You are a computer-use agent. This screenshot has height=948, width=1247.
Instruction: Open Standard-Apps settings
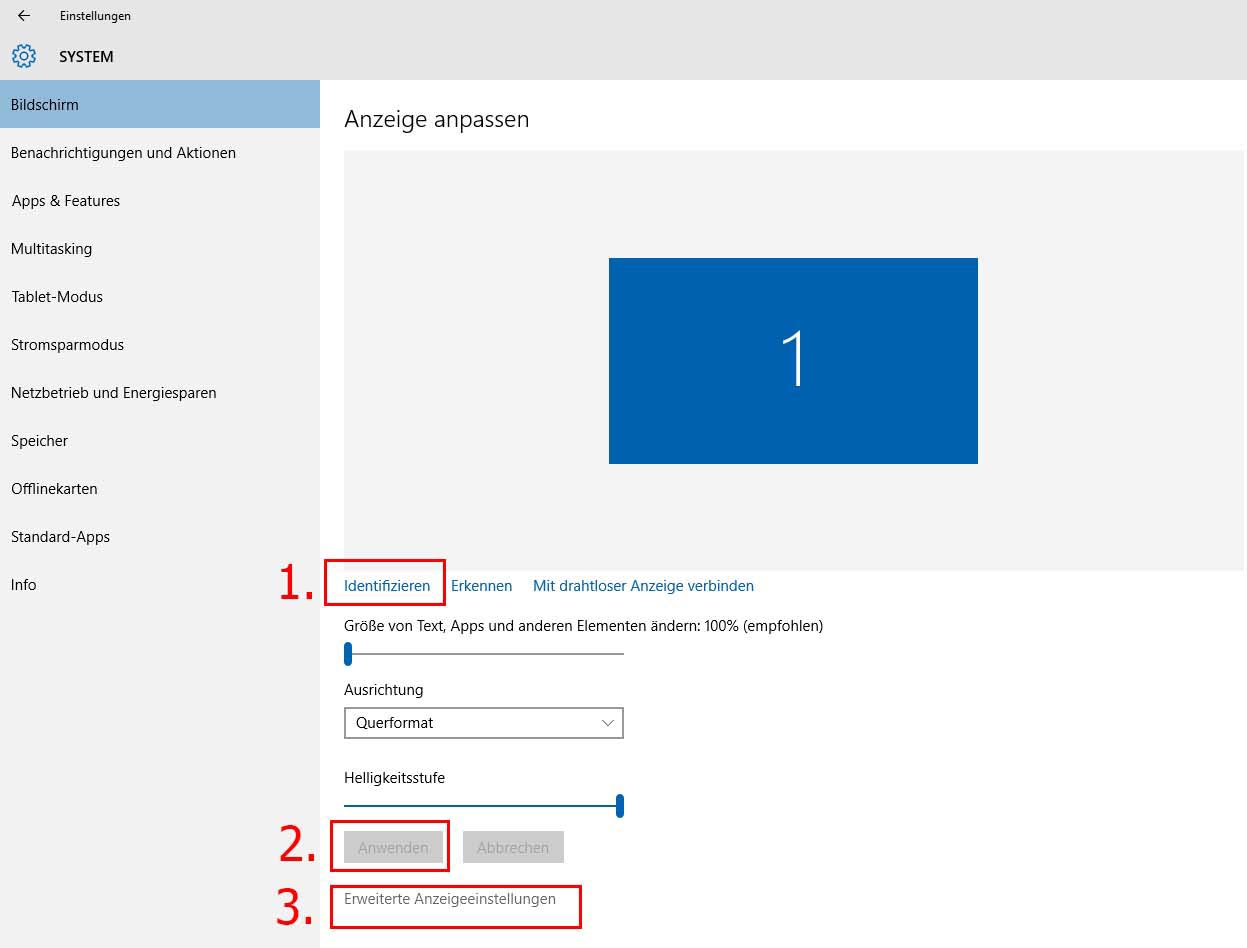pyautogui.click(x=160, y=537)
